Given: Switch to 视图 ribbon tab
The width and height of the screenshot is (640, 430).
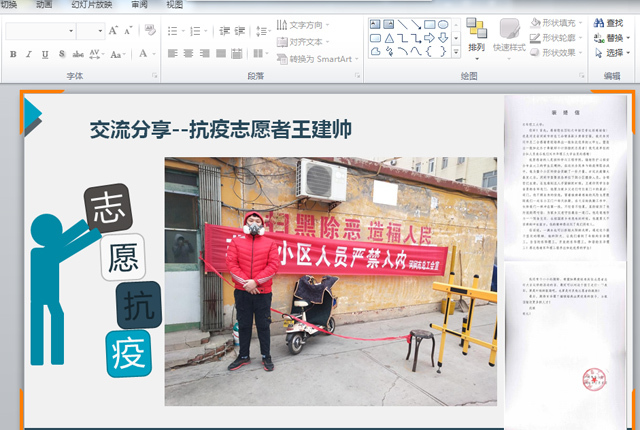Looking at the screenshot, I should [x=175, y=4].
